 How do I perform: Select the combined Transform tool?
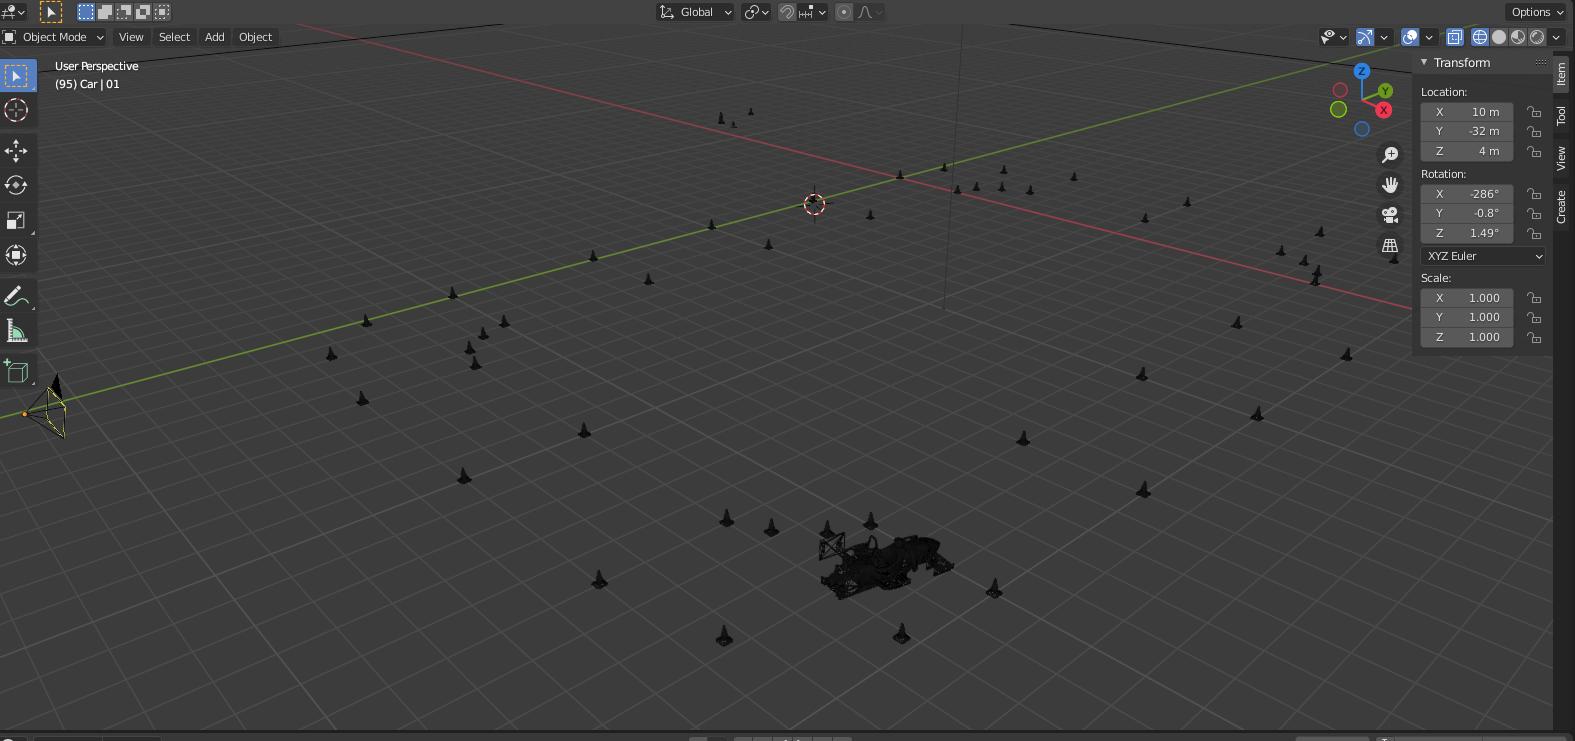pos(17,255)
